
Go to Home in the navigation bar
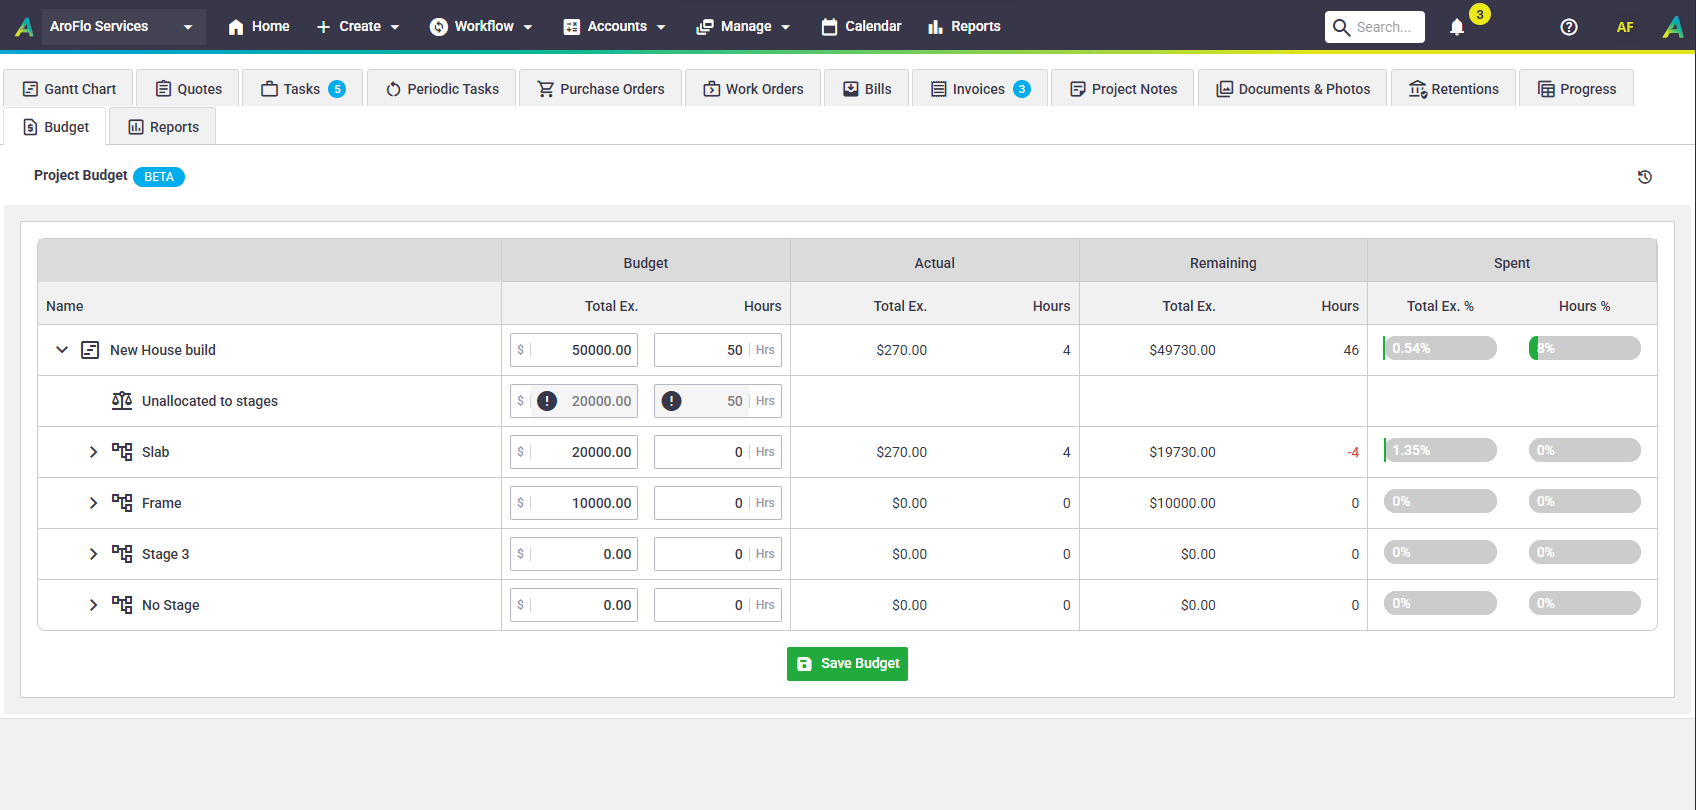pyautogui.click(x=259, y=27)
